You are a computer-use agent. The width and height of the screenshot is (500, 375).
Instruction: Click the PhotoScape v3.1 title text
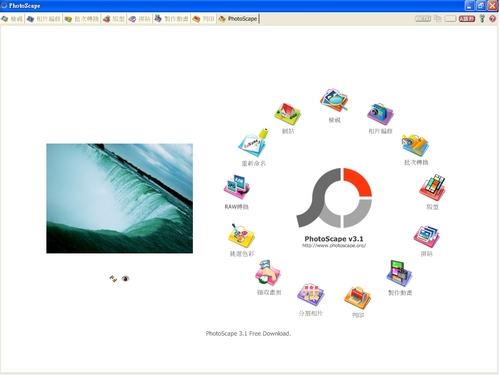(334, 239)
